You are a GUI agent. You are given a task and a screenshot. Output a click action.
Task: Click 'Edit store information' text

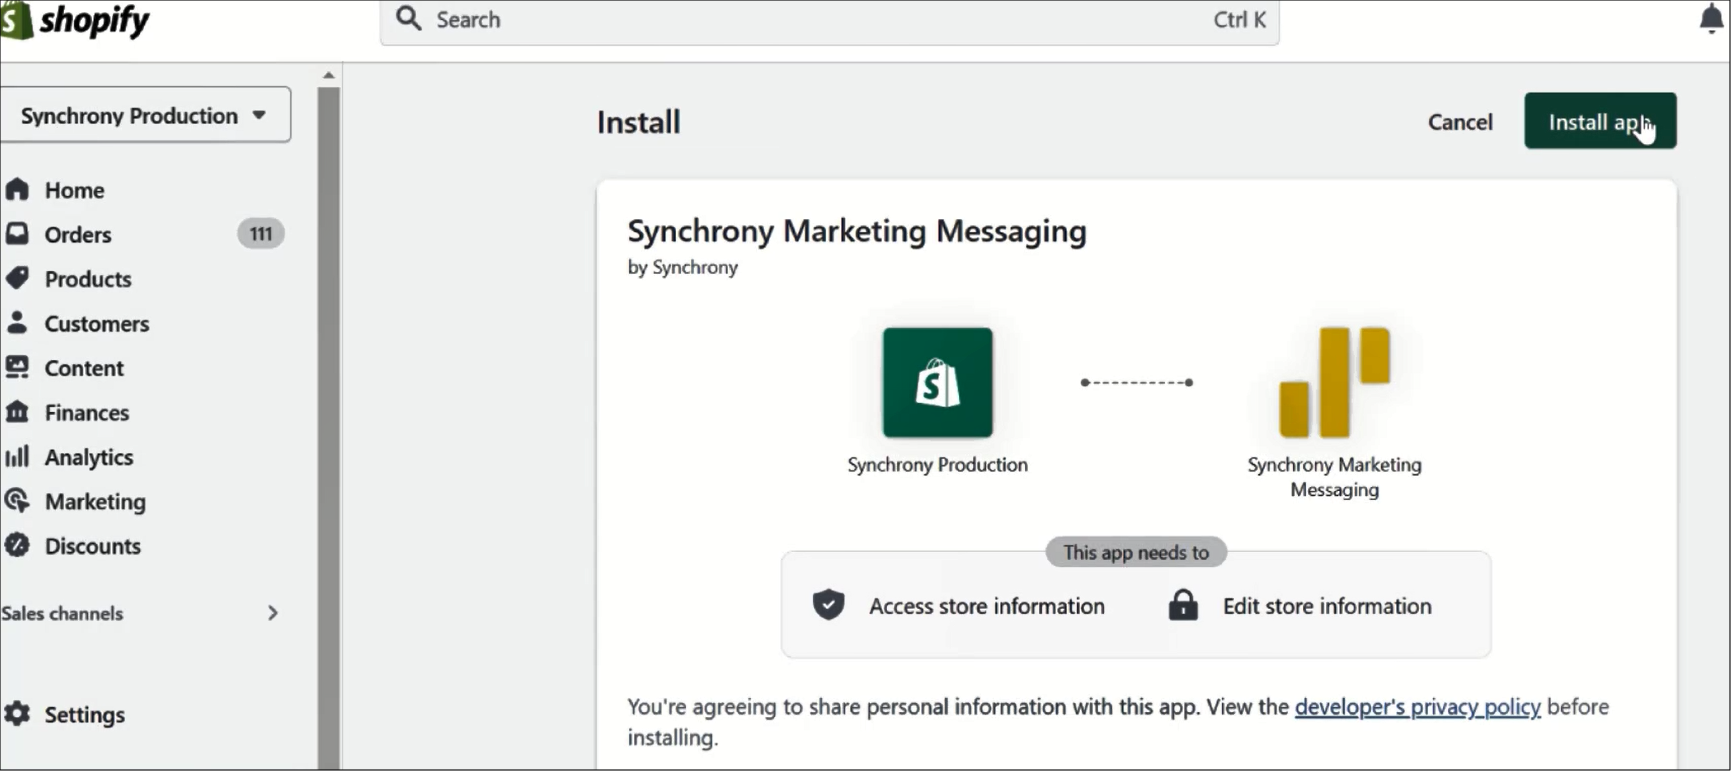pos(1327,606)
